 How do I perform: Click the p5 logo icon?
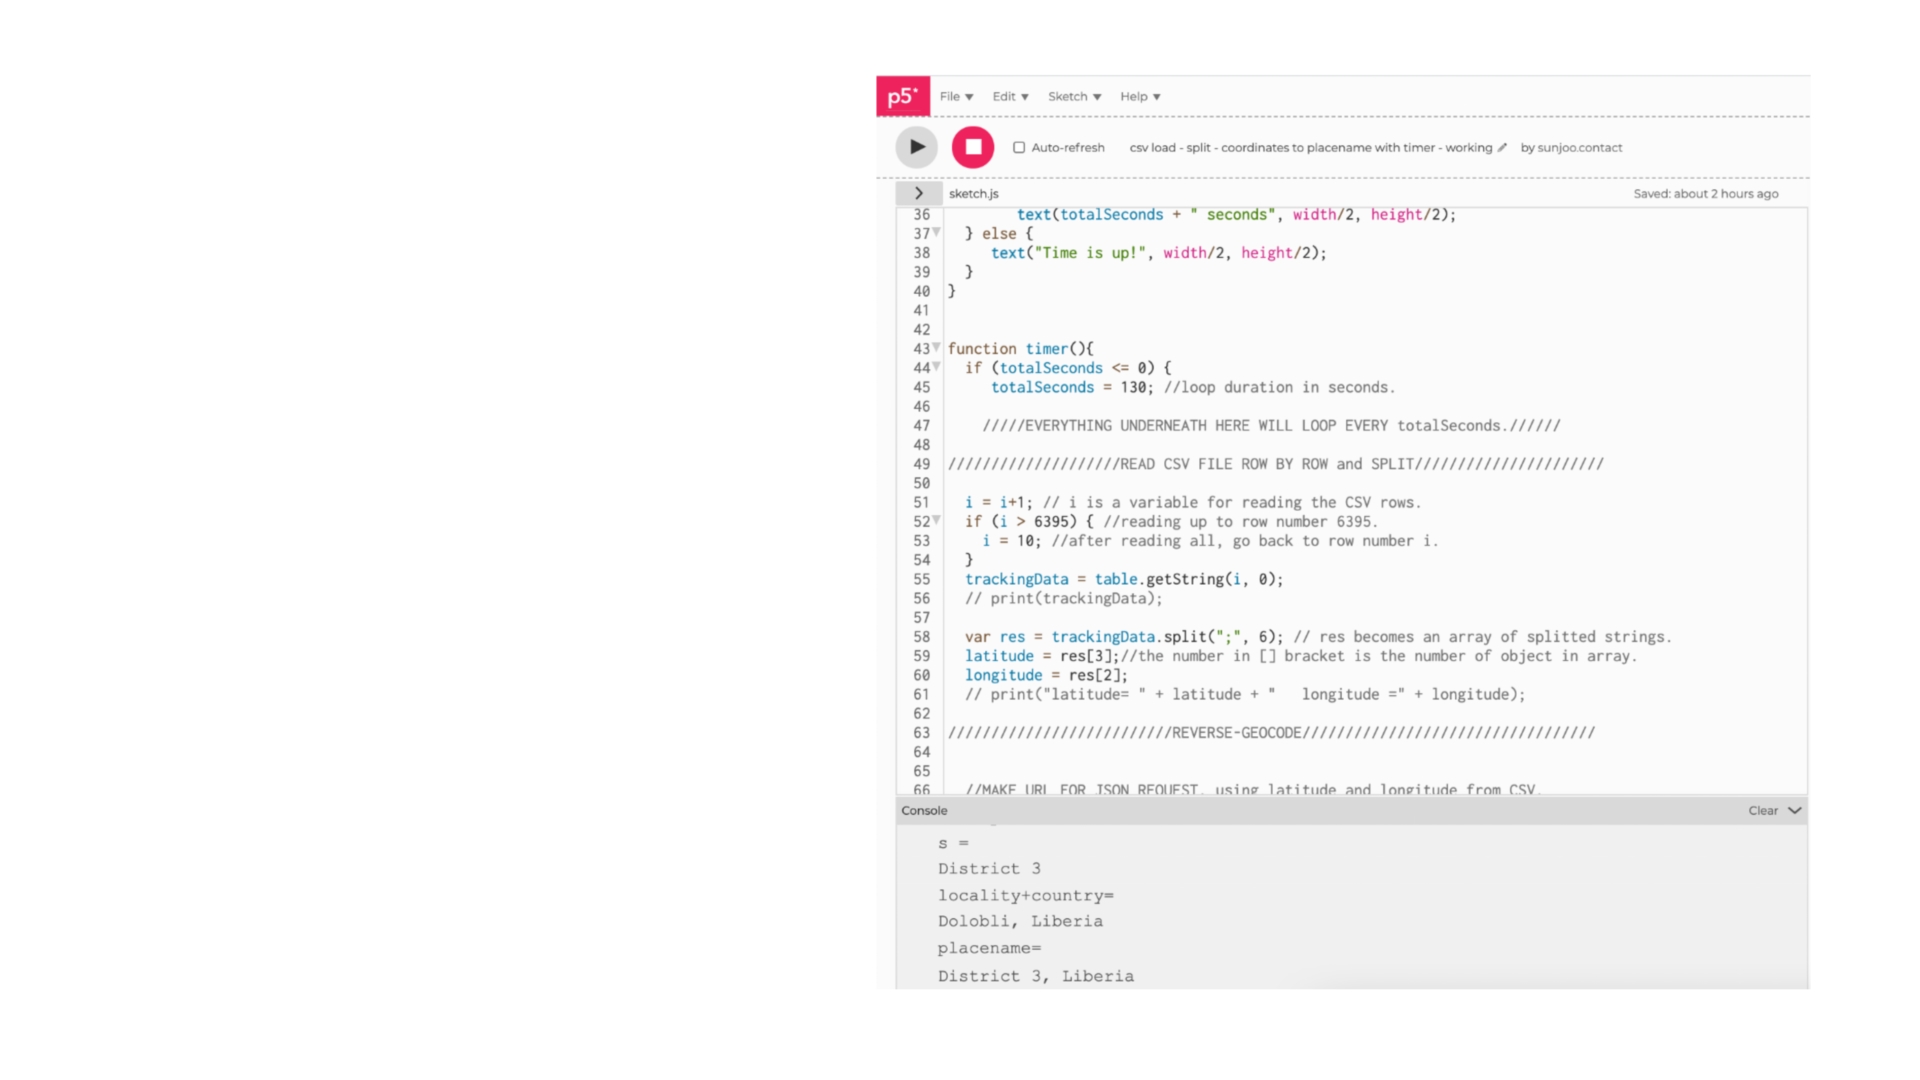(902, 97)
